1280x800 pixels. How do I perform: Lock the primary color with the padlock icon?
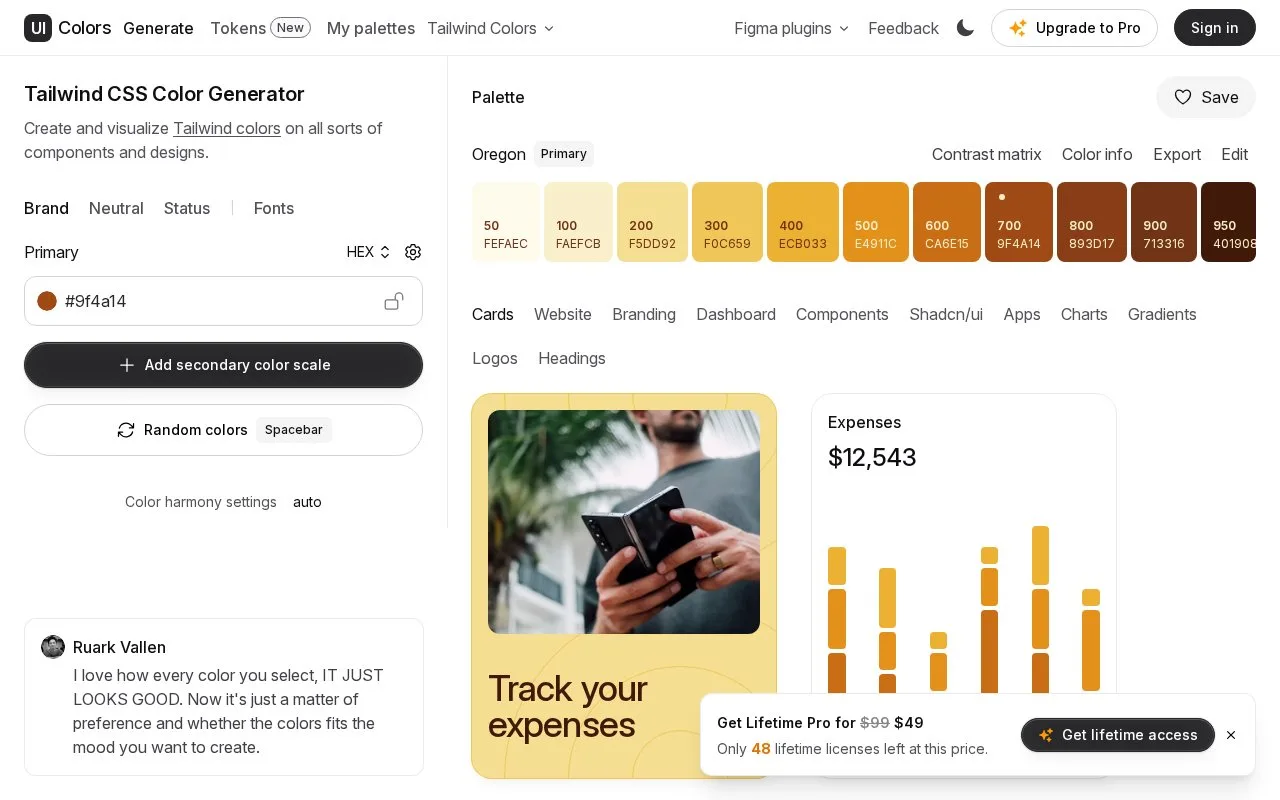pyautogui.click(x=394, y=301)
